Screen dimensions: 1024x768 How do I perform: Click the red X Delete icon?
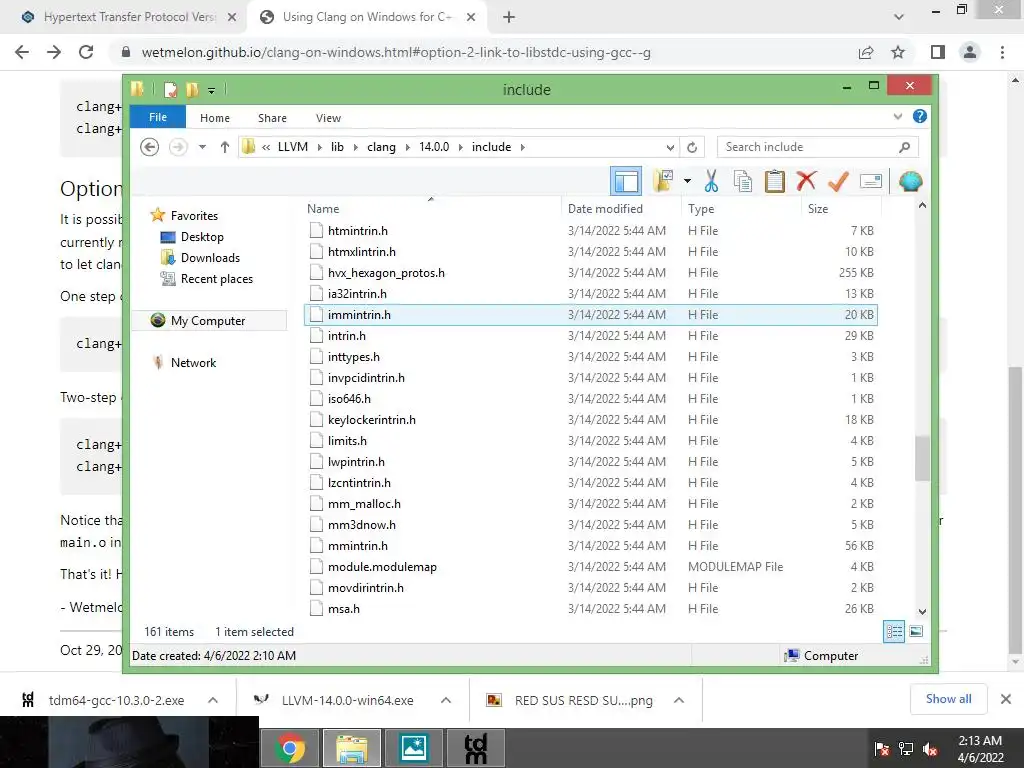[x=806, y=180]
